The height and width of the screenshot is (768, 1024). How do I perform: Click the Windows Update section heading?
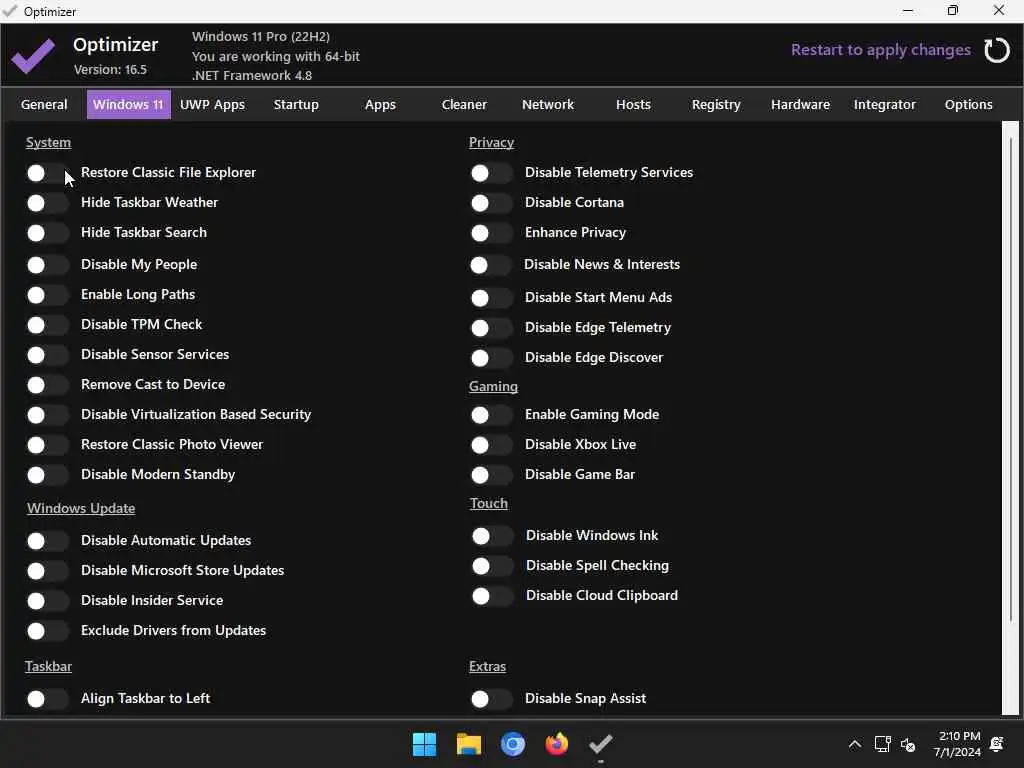coord(81,508)
